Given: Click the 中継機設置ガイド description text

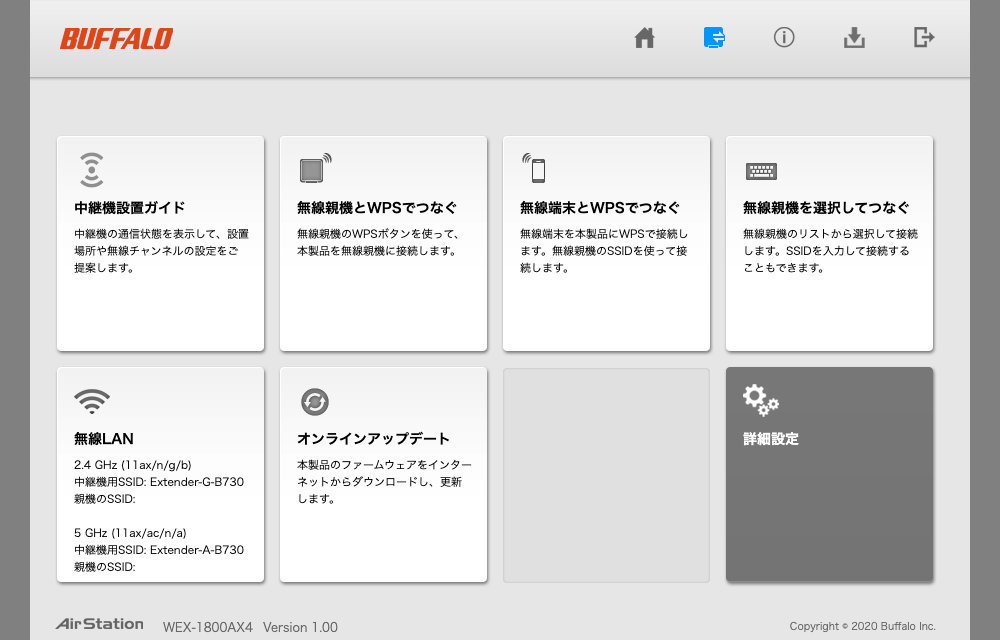Looking at the screenshot, I should (161, 251).
